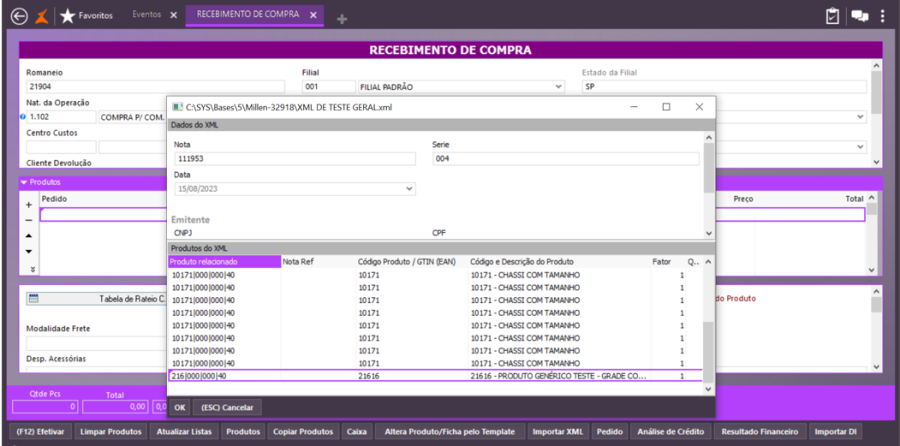Click the back arrow icon
The image size is (900, 446).
pos(17,16)
